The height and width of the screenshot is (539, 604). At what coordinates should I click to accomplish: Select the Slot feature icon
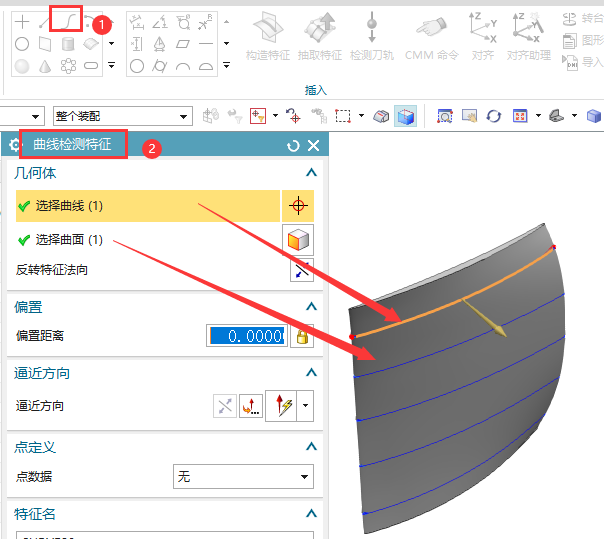(91, 66)
